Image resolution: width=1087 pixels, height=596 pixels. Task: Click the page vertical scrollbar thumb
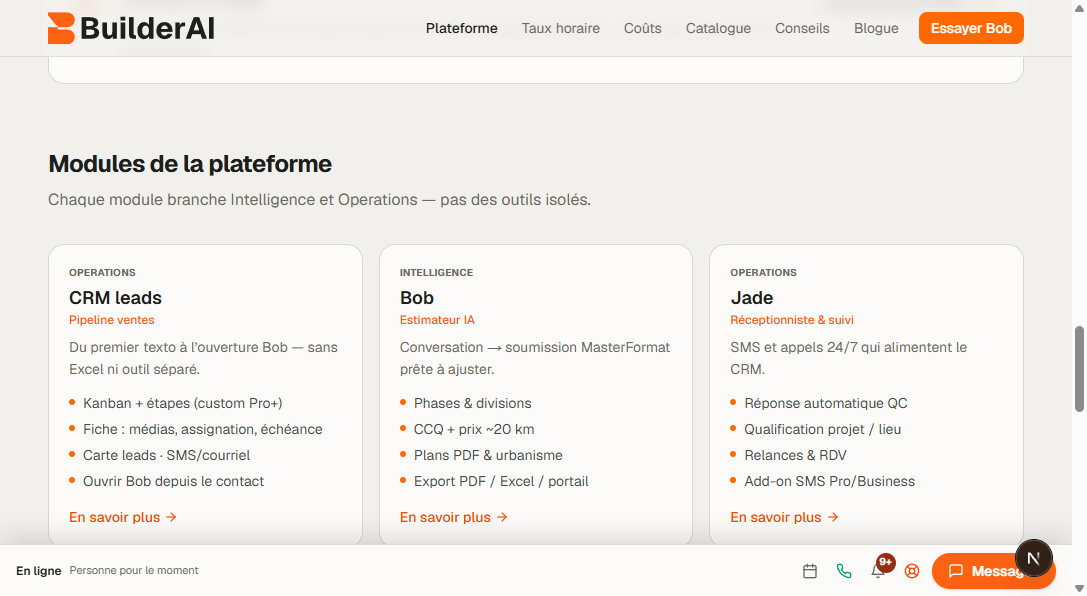[x=1079, y=369]
